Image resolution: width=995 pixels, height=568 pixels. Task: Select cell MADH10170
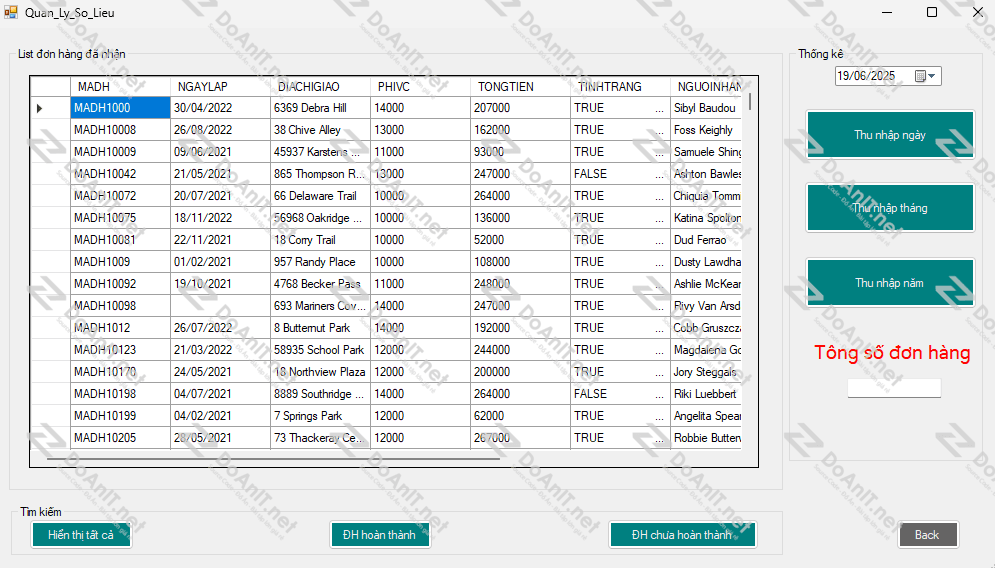120,372
